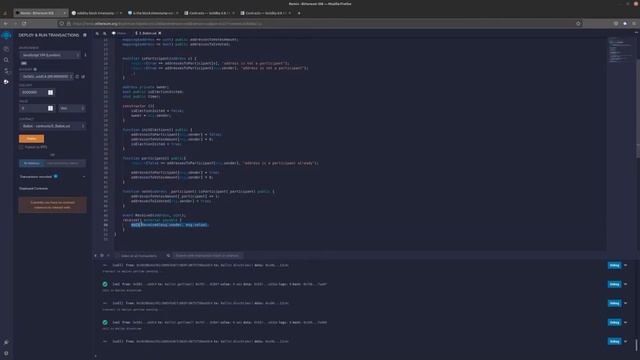640x360 pixels.
Task: Open the Settings gear in Remix sidebar
Action: pos(6,353)
